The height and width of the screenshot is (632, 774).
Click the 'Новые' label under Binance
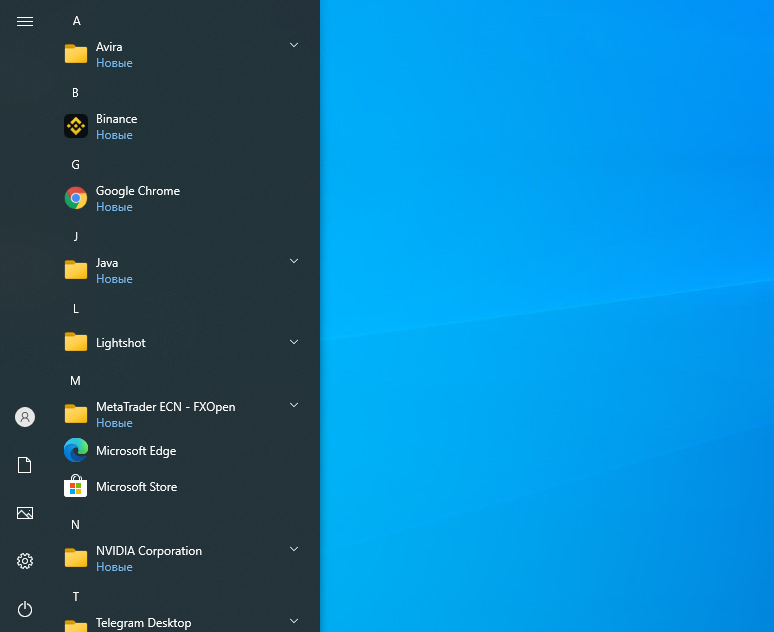coord(114,135)
